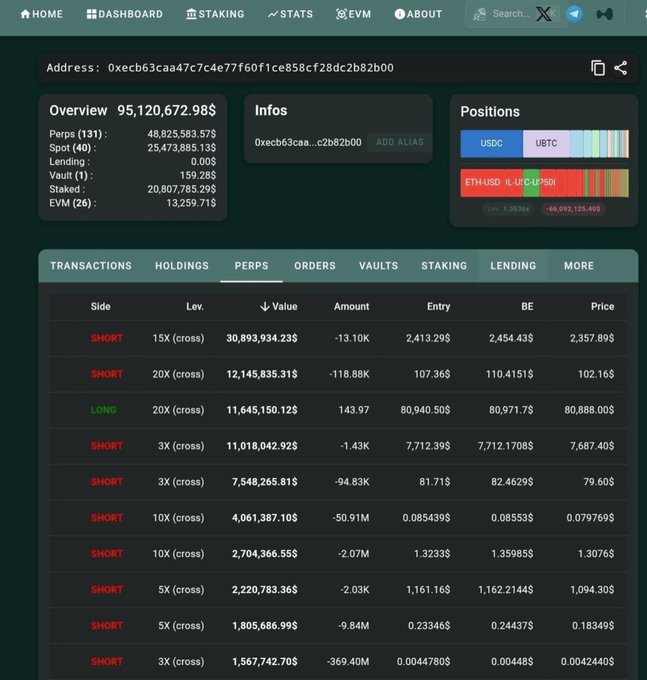The width and height of the screenshot is (647, 680).
Task: Sort by the Entry column header
Action: 438,307
